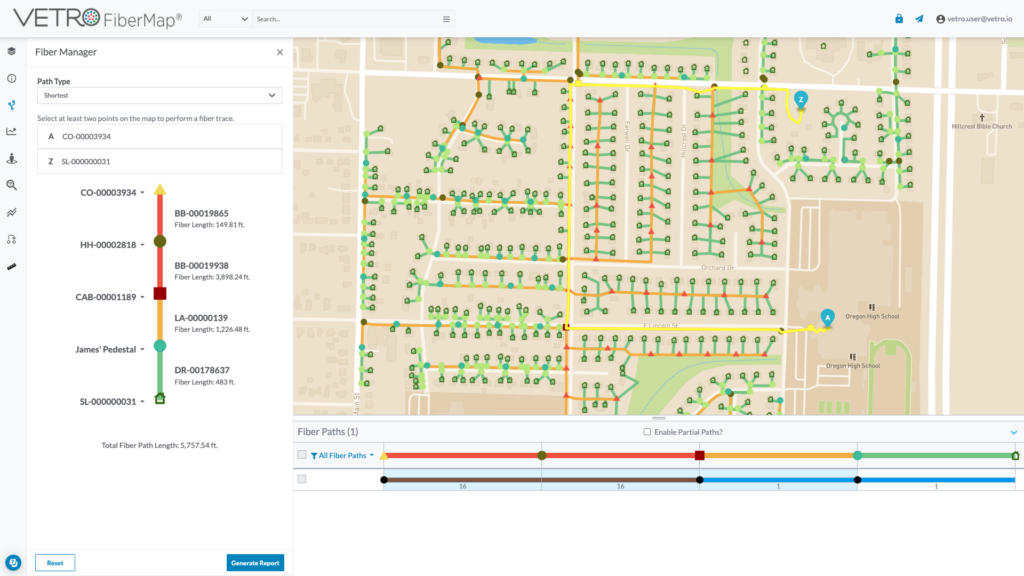
Task: Click the magnifier search tool in sidebar
Action: click(x=11, y=185)
